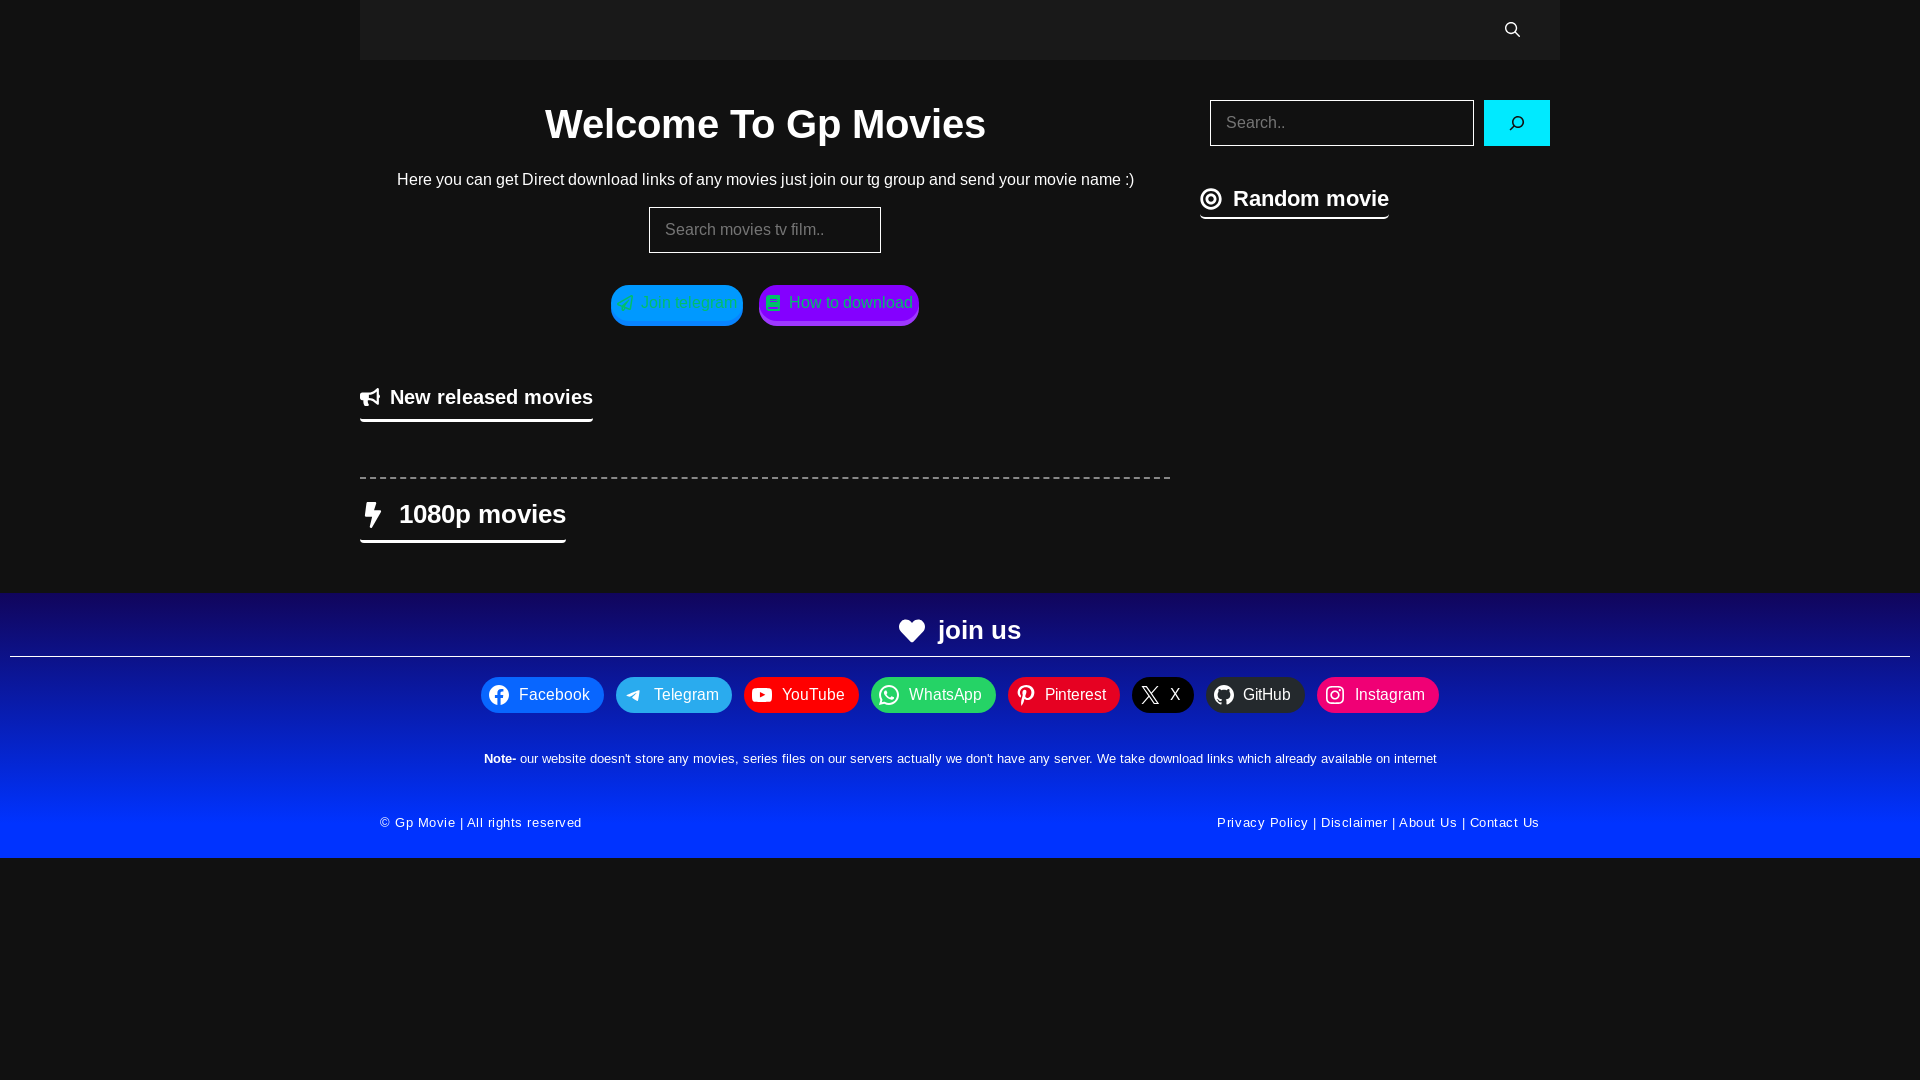Open the Pinterest social link

pos(1064,695)
